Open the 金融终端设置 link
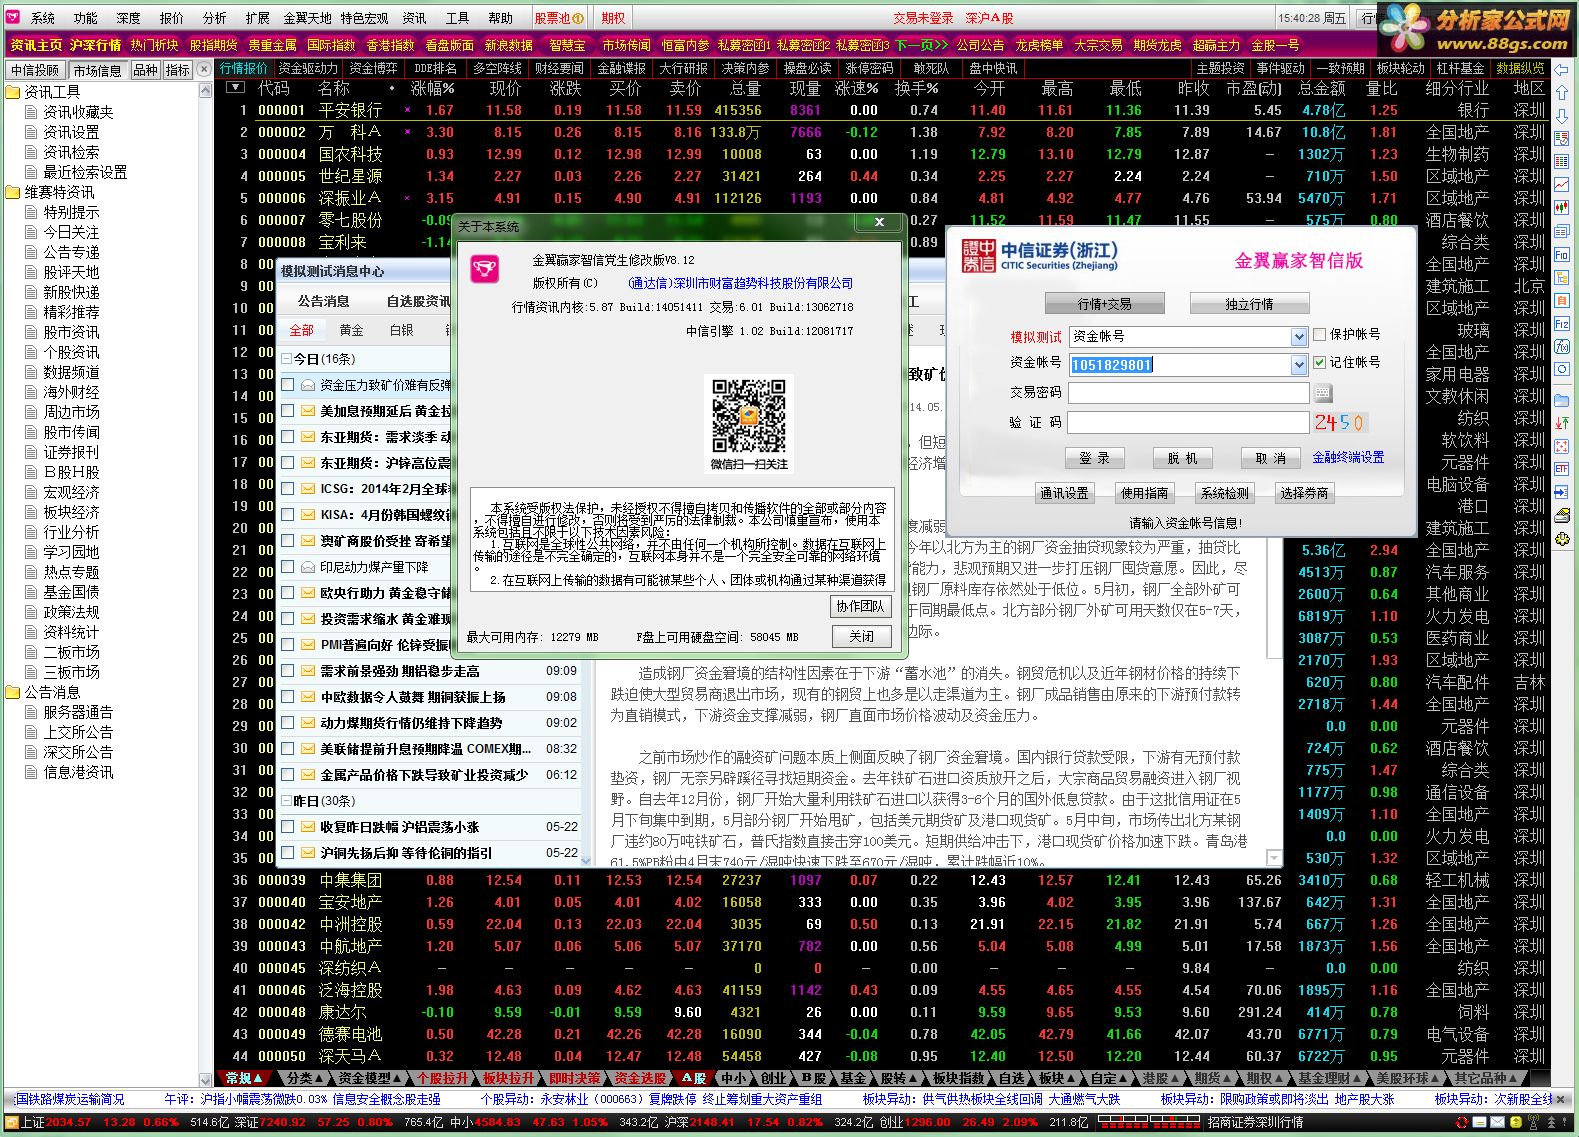Viewport: 1579px width, 1137px height. [1348, 457]
